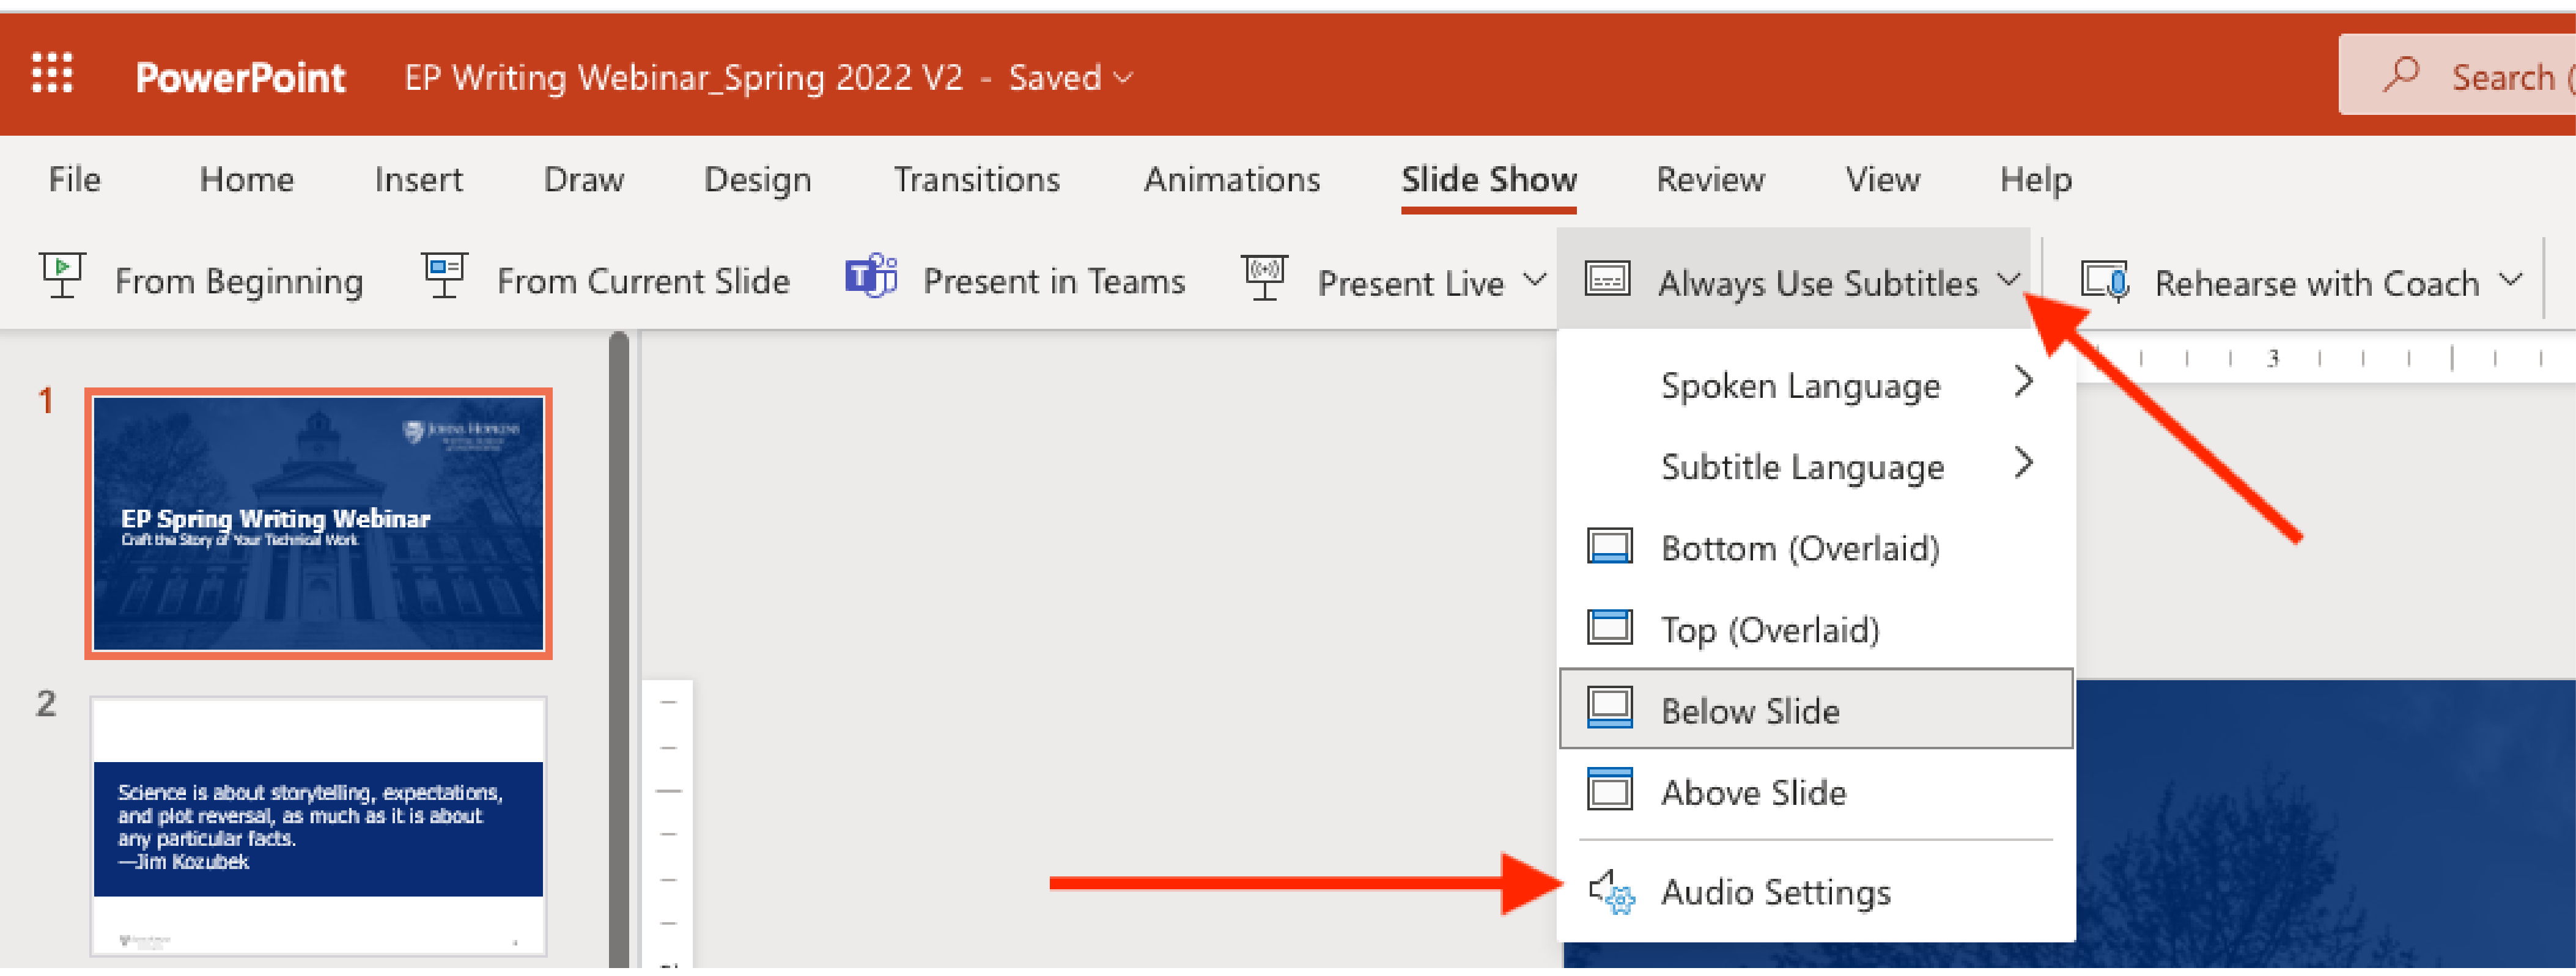This screenshot has width=2576, height=976.
Task: Toggle the Always Use Subtitles icon
Action: pyautogui.click(x=1607, y=279)
